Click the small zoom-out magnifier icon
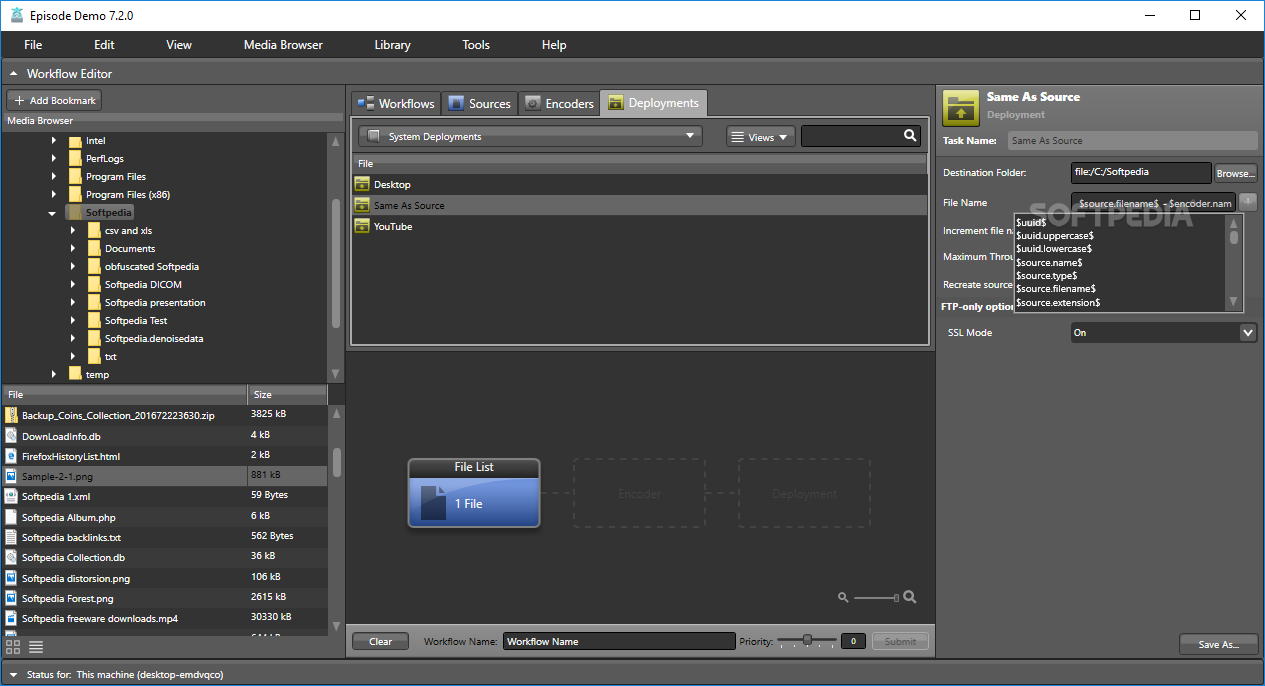 coord(843,597)
